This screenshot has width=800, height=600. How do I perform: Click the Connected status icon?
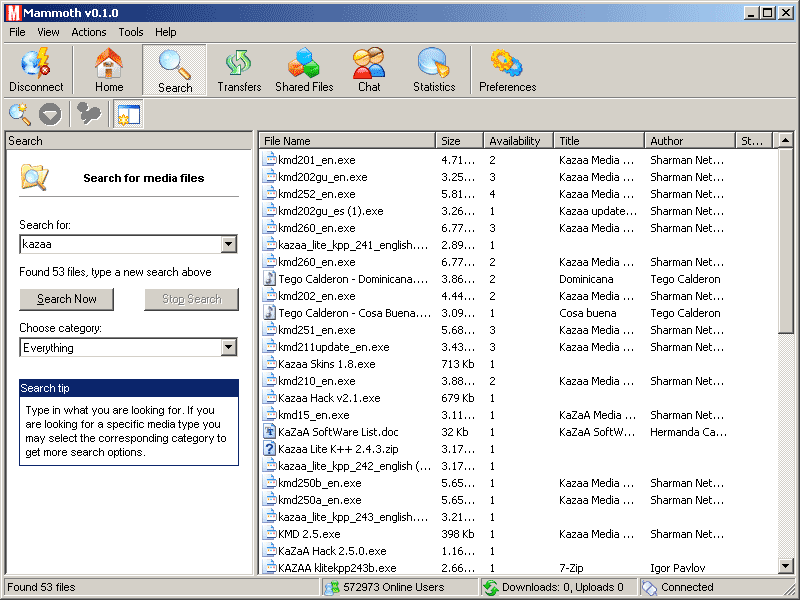tap(649, 588)
